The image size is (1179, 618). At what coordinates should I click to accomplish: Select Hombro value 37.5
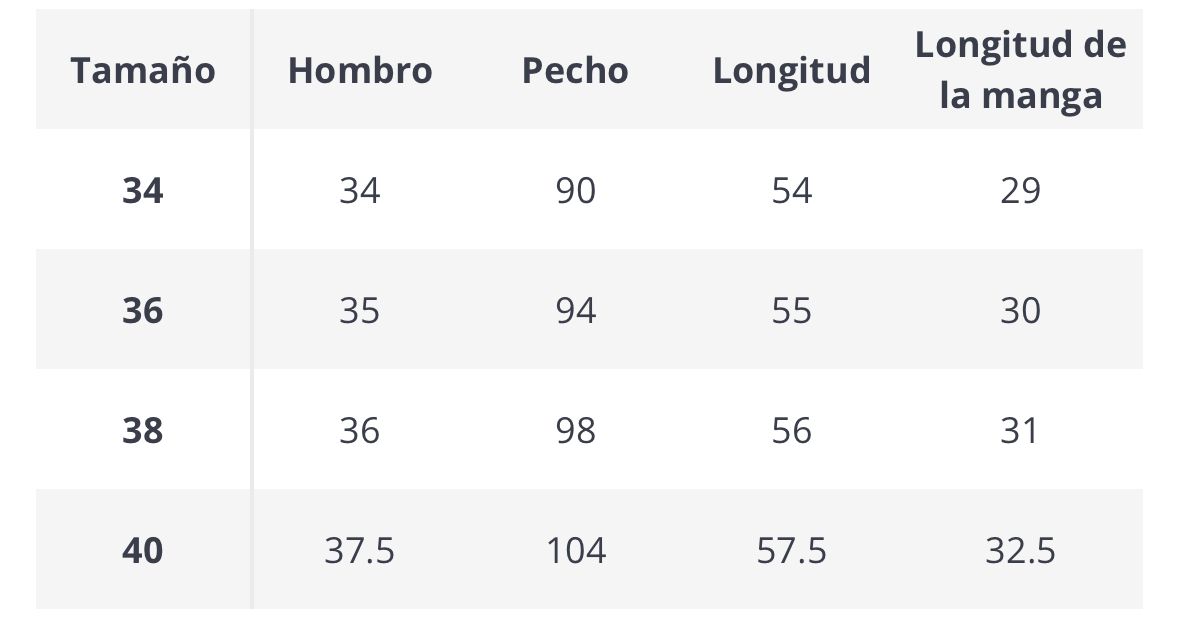click(360, 550)
